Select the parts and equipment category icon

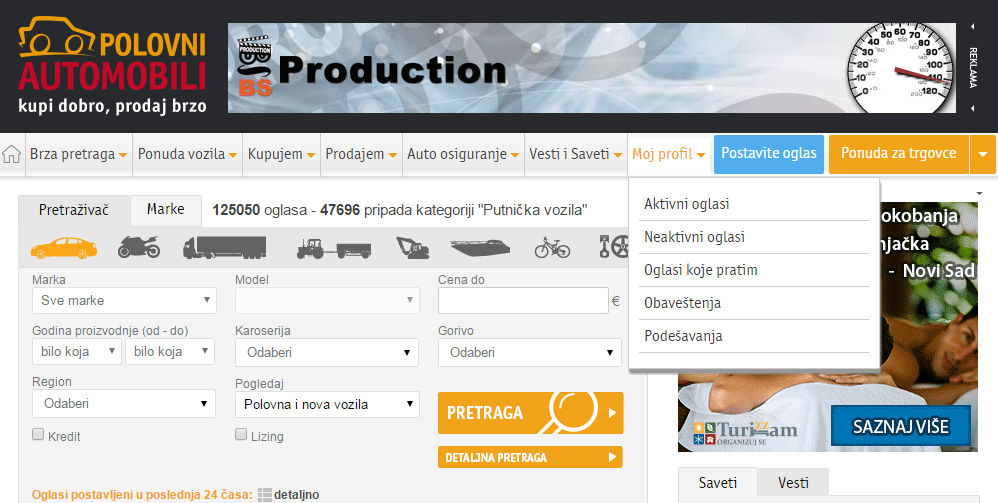(x=614, y=247)
